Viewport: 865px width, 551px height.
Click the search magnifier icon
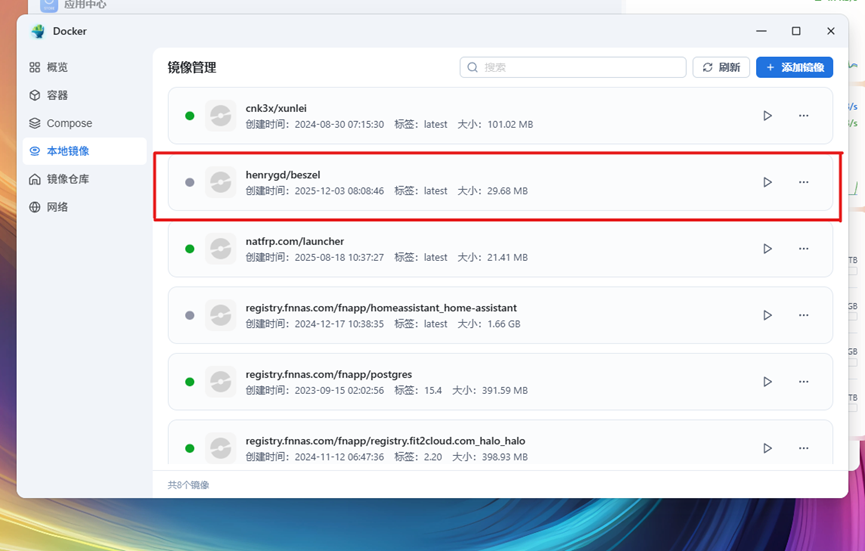[472, 67]
